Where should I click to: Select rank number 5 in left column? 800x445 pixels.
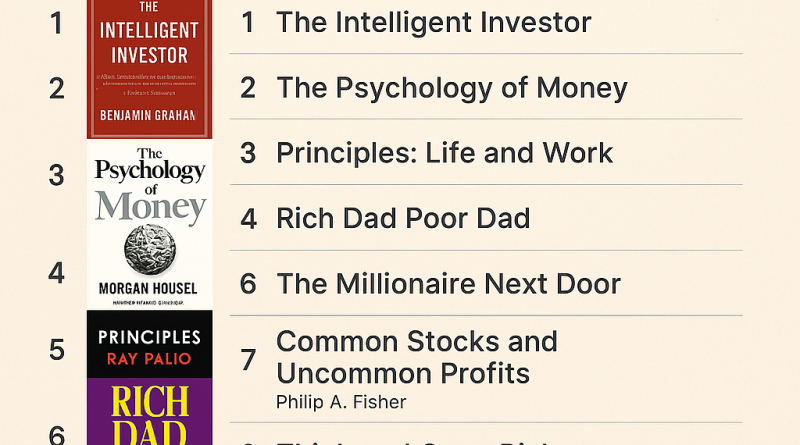(x=57, y=350)
